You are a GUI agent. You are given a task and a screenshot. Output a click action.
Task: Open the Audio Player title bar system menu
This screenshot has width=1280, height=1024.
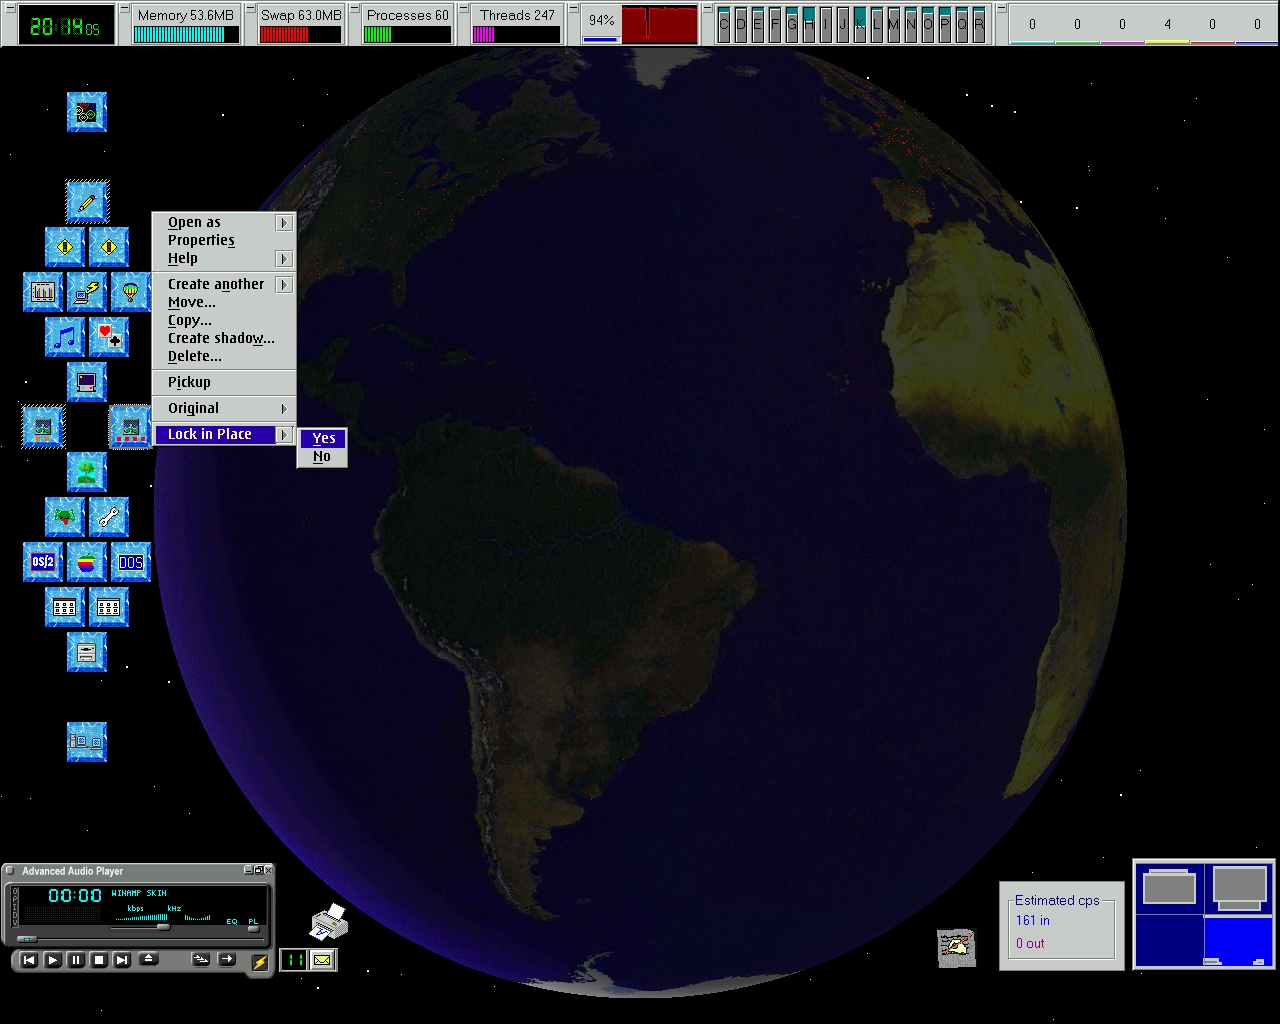(x=10, y=871)
